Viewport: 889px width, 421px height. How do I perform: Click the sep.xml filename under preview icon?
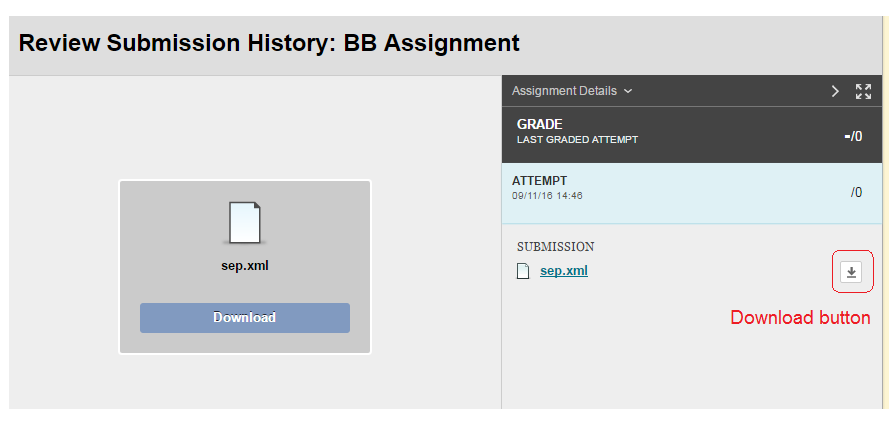pos(245,266)
